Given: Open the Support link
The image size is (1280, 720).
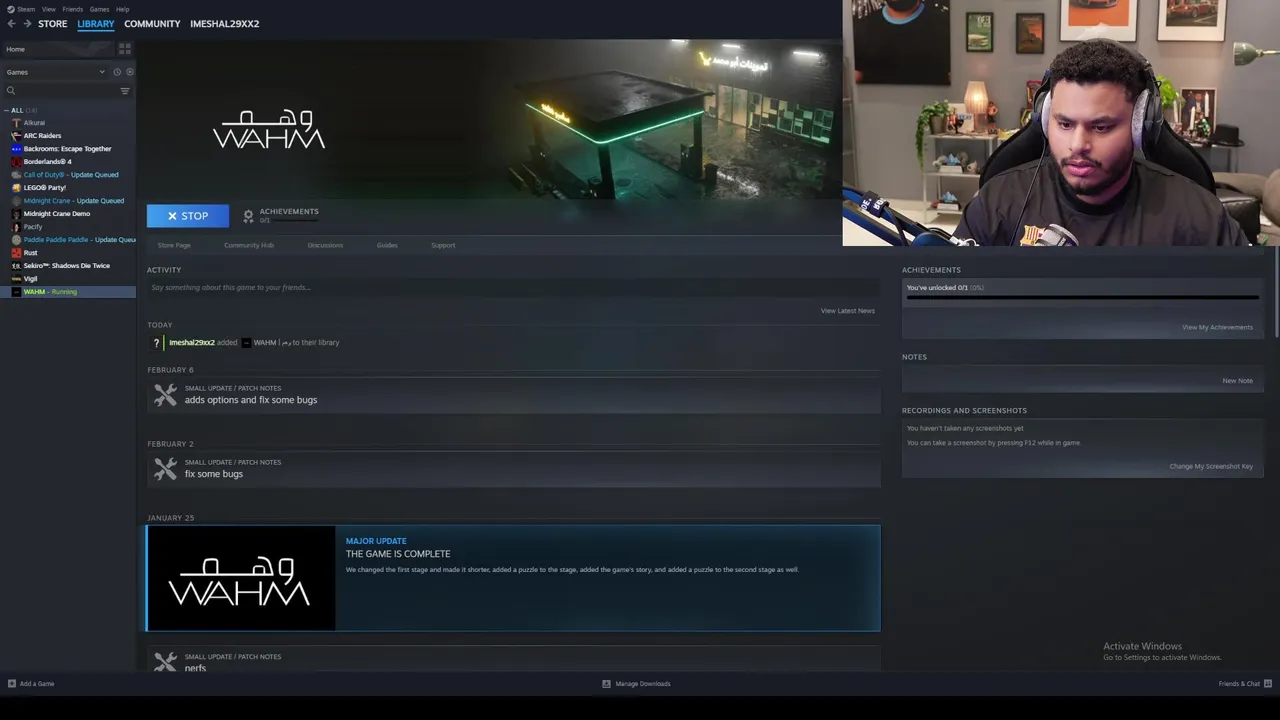Looking at the screenshot, I should [x=443, y=245].
